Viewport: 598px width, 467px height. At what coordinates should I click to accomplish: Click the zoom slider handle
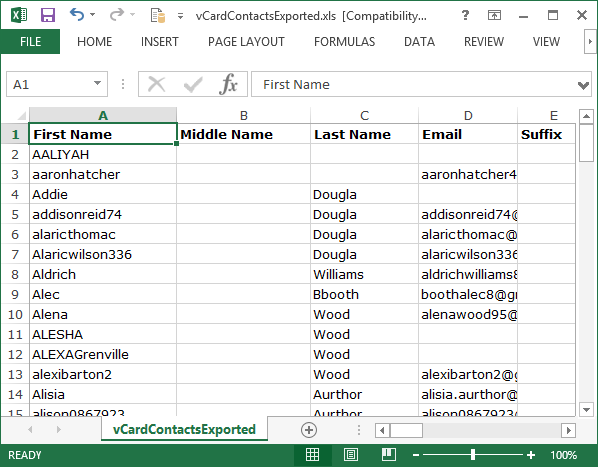coord(473,455)
